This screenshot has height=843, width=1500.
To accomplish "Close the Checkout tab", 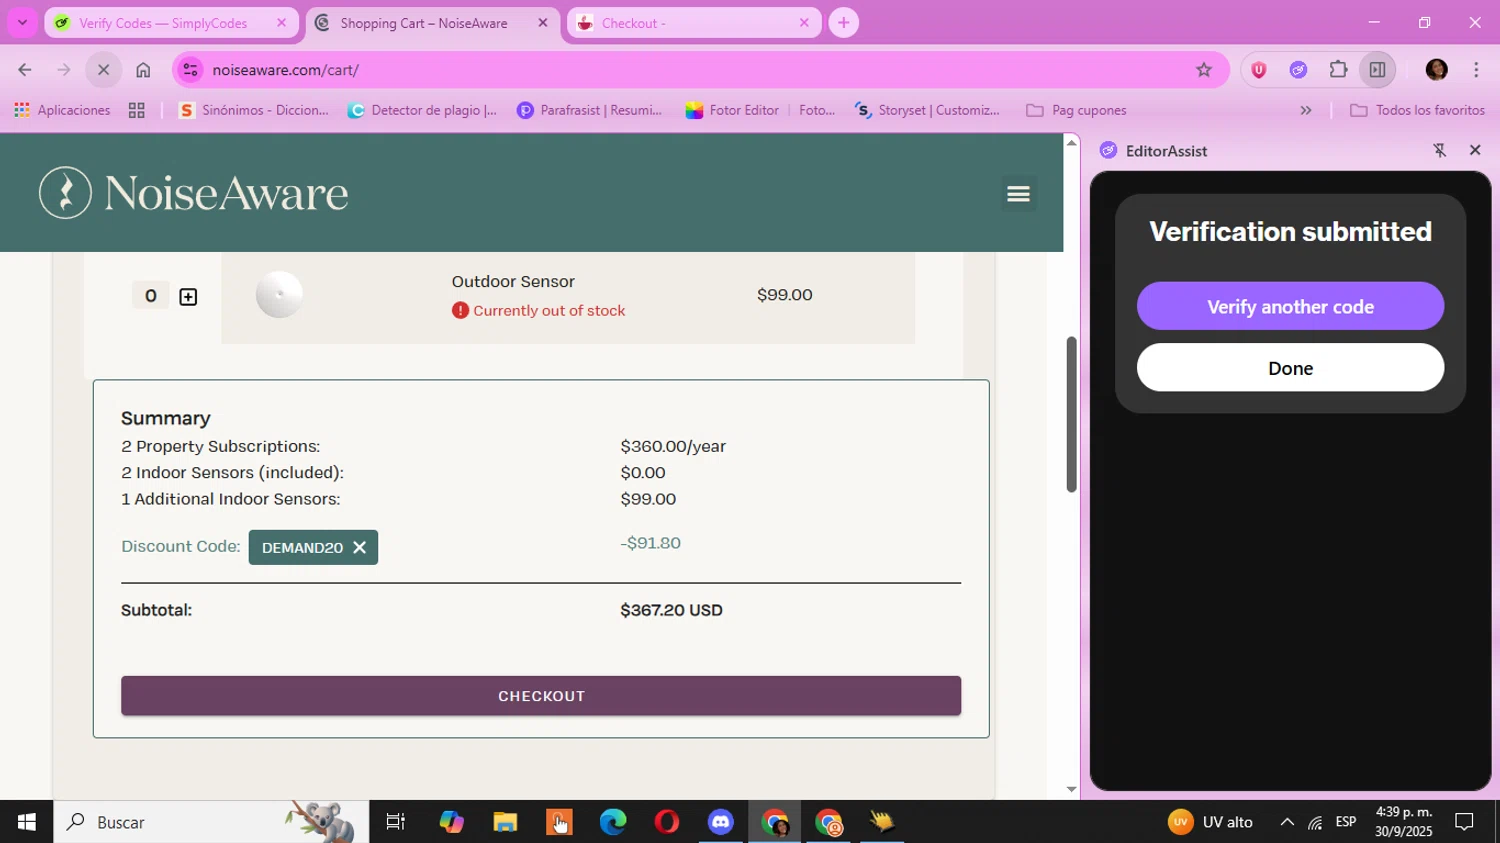I will pyautogui.click(x=804, y=23).
